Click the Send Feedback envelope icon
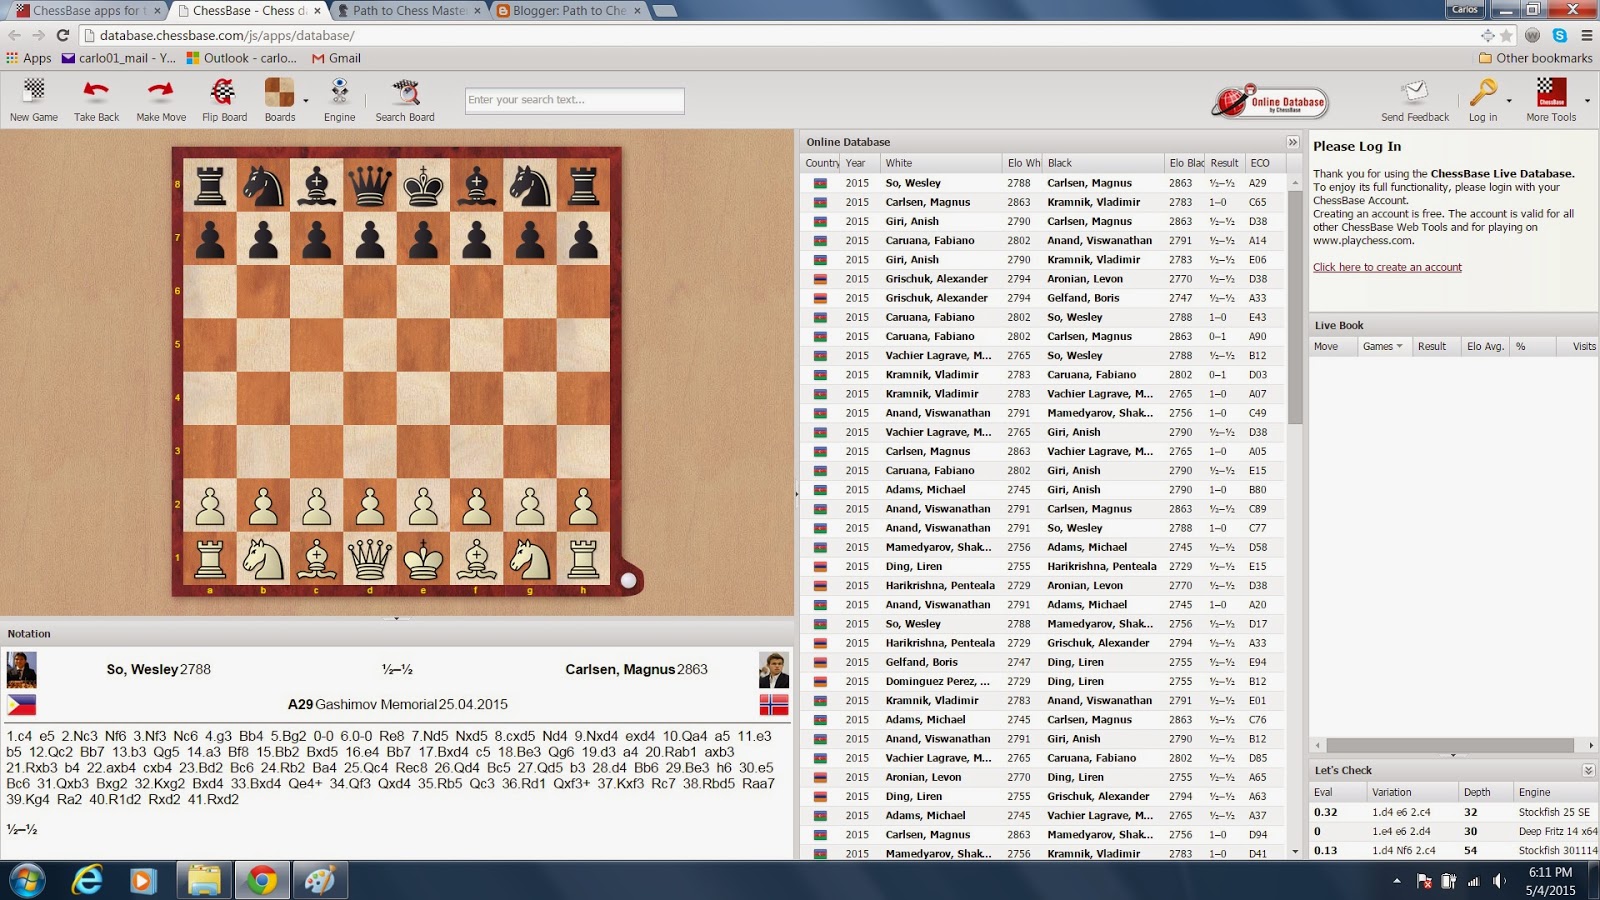 click(x=1414, y=95)
